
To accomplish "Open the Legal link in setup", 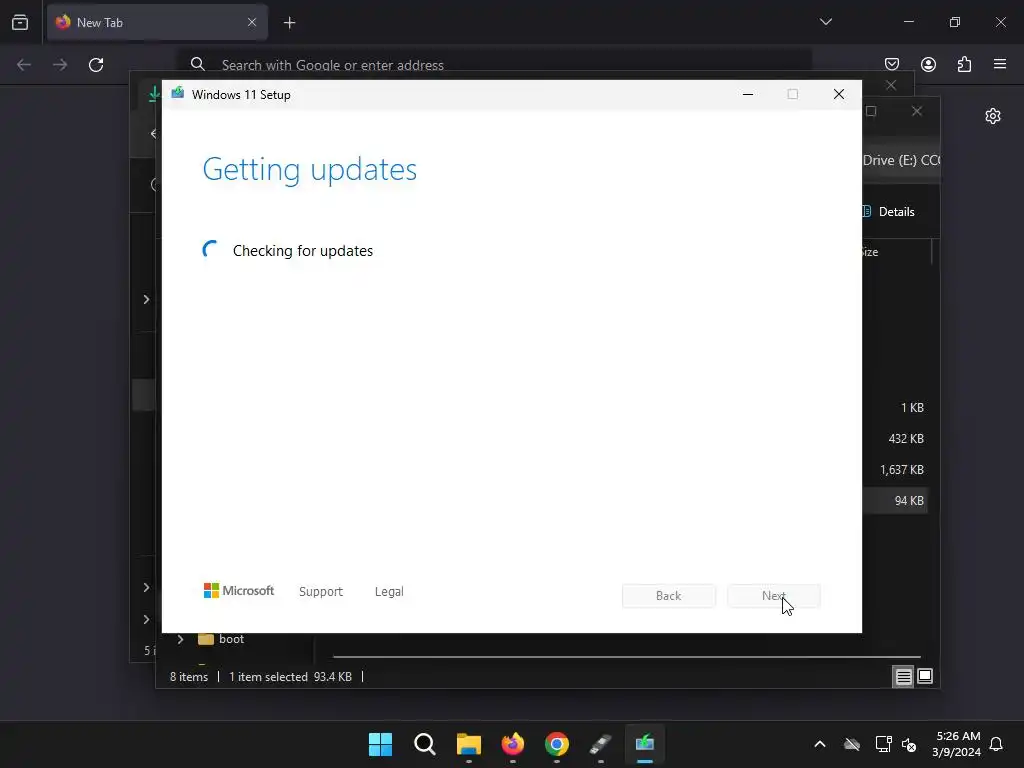I will [389, 592].
